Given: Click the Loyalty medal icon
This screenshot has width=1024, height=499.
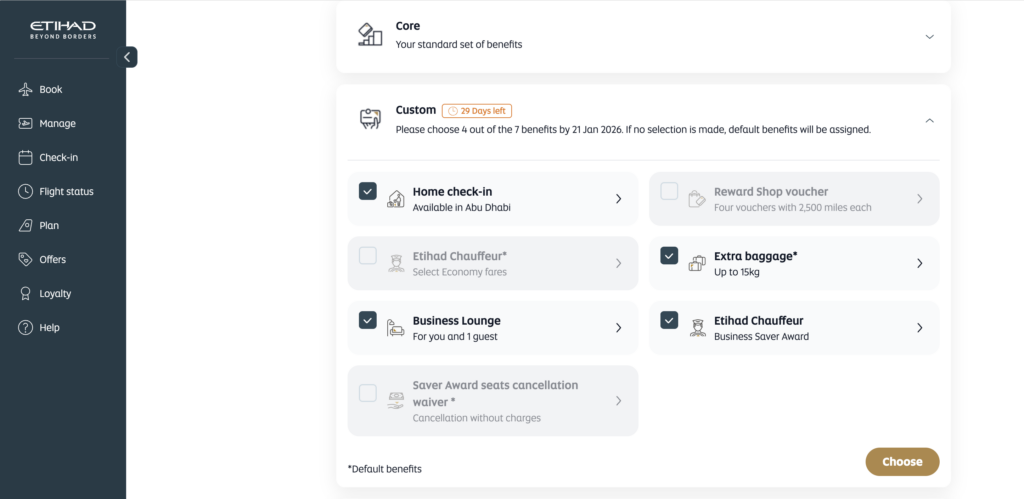Looking at the screenshot, I should [26, 294].
